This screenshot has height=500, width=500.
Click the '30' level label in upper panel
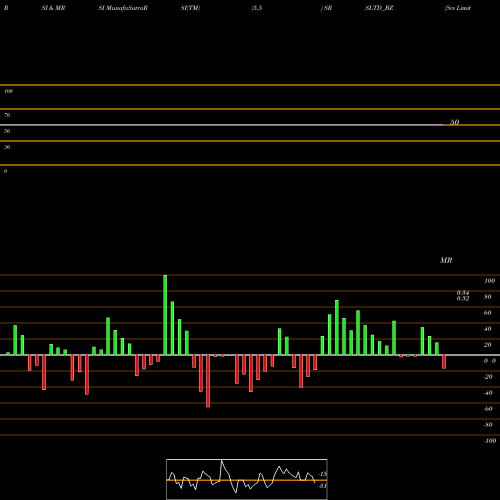pyautogui.click(x=7, y=147)
